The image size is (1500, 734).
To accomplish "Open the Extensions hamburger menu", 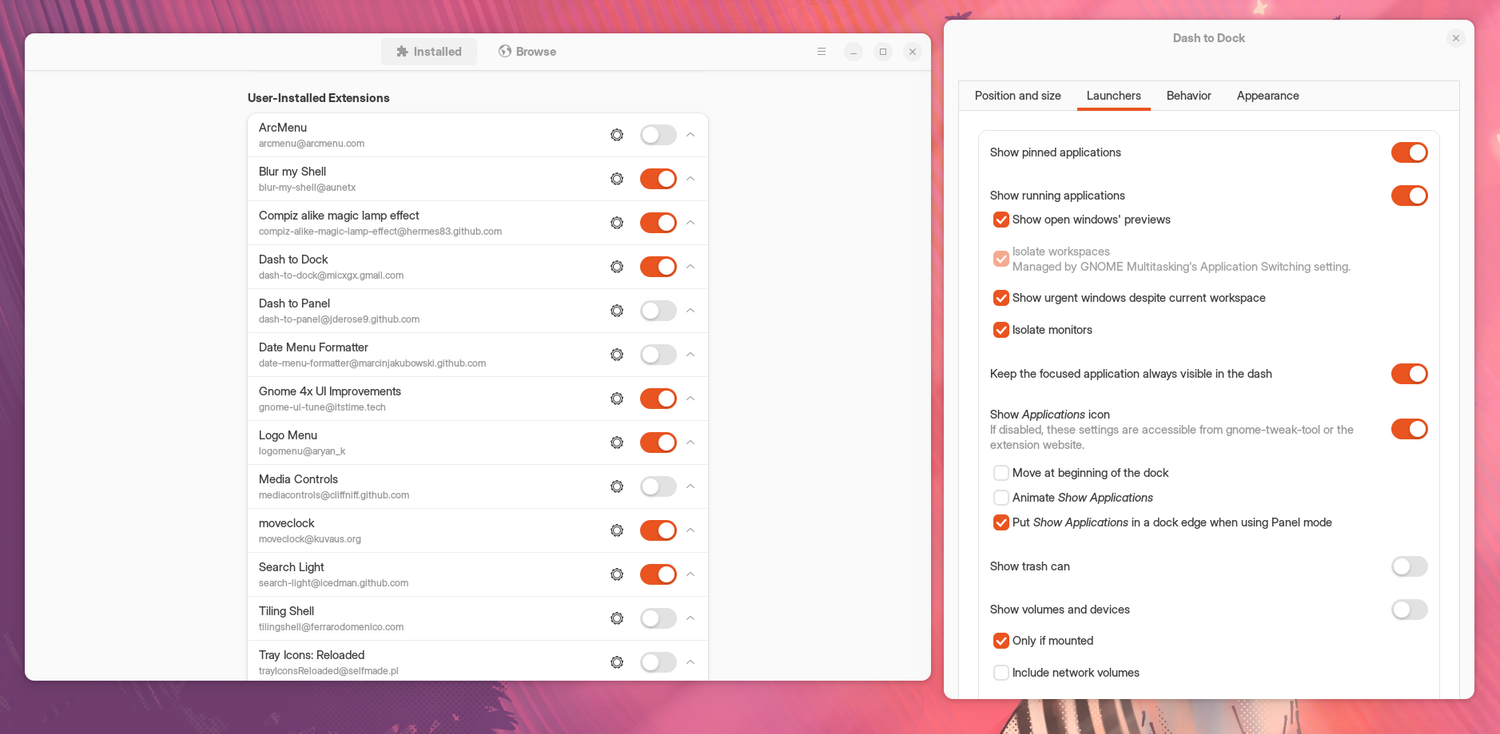I will [x=821, y=52].
